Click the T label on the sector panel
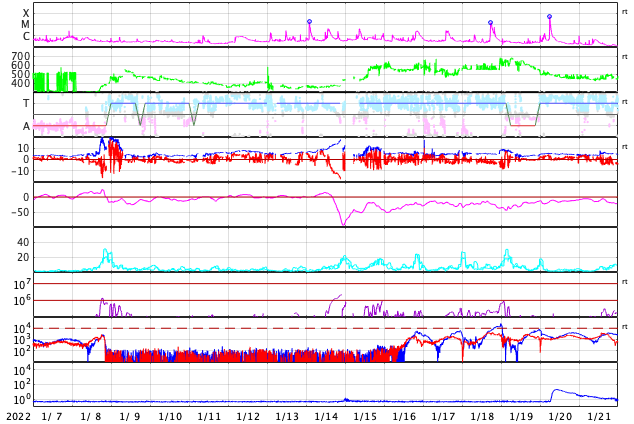 pos(26,103)
